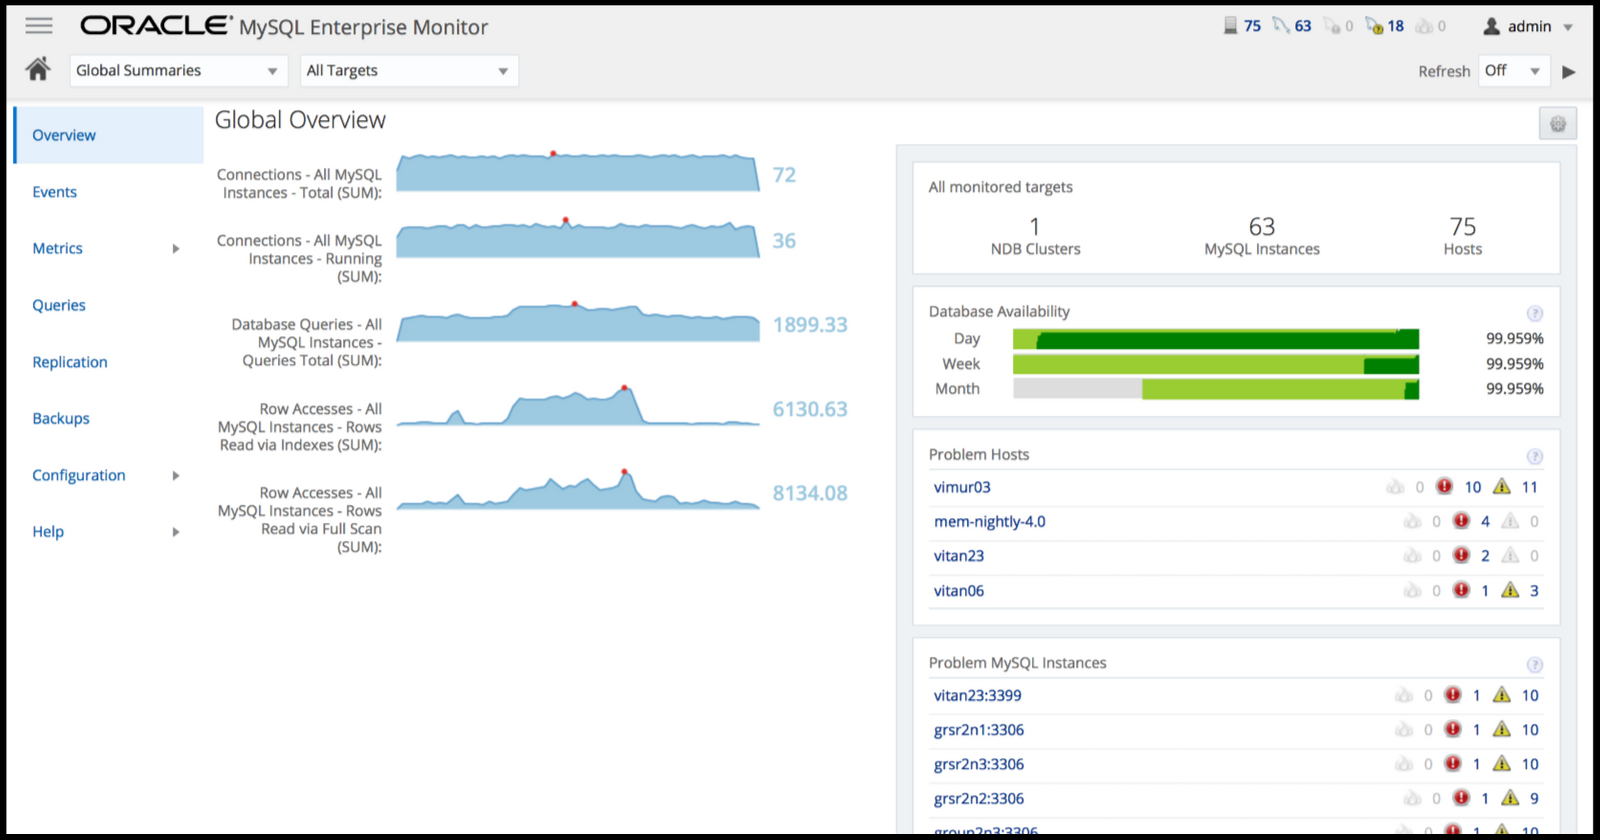The width and height of the screenshot is (1600, 840).
Task: Click the Rows Read via Full Scan sparkline
Action: click(578, 490)
